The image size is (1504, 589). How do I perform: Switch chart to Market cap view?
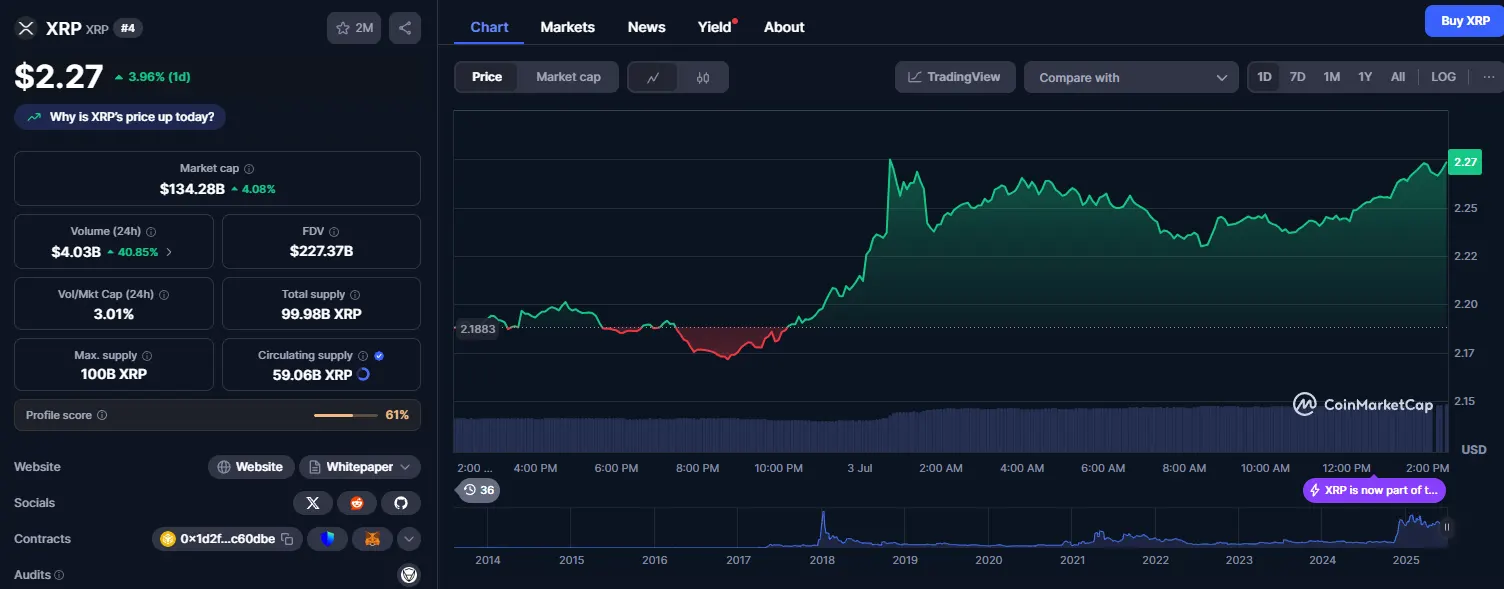click(568, 77)
